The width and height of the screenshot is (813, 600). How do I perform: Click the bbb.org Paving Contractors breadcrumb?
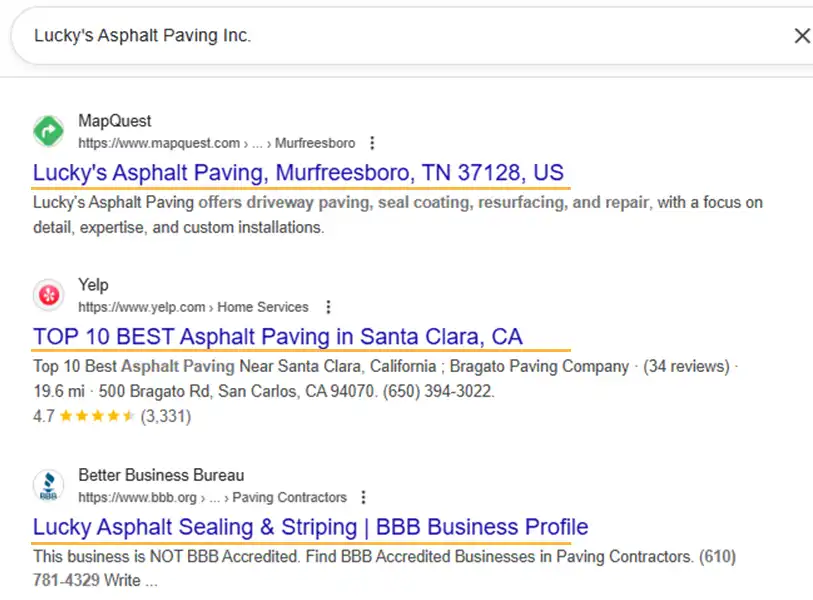point(212,497)
